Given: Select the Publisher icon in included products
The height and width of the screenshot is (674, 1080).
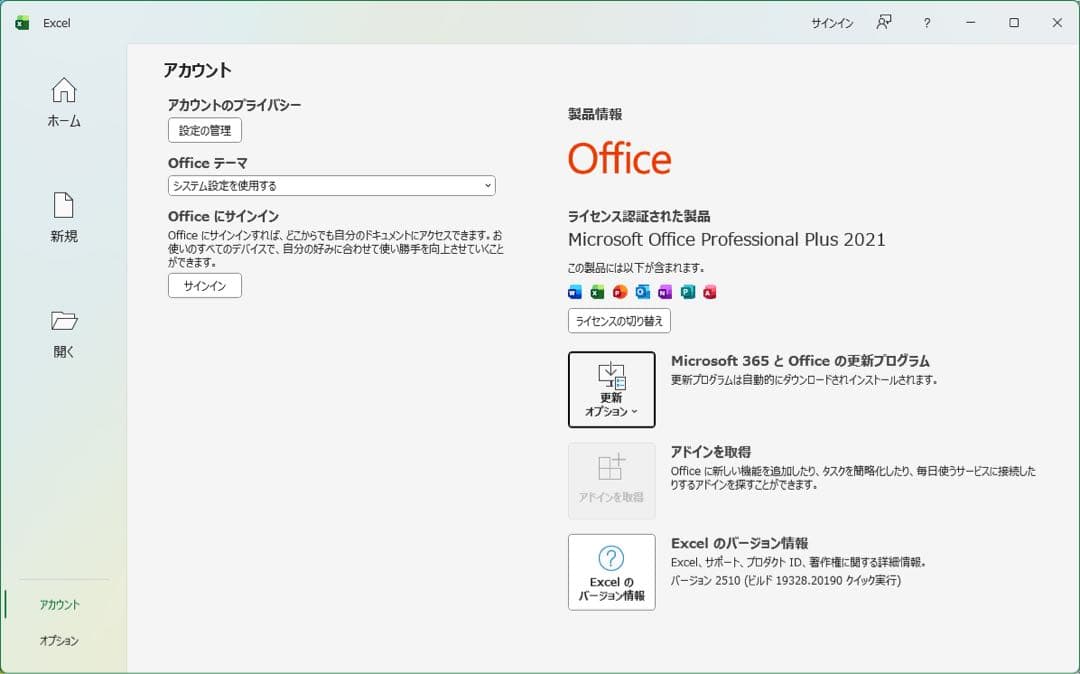Looking at the screenshot, I should (686, 291).
